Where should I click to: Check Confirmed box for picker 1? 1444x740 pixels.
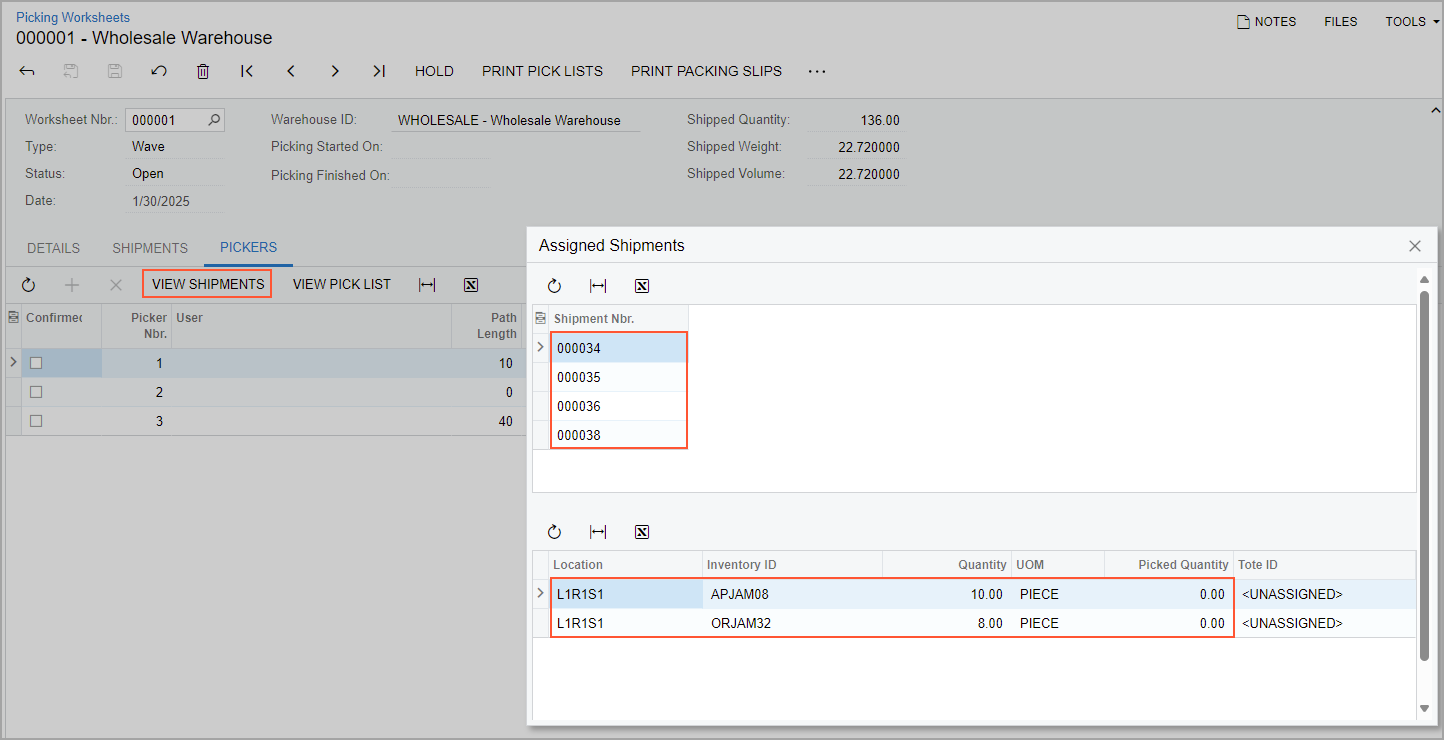pos(36,363)
